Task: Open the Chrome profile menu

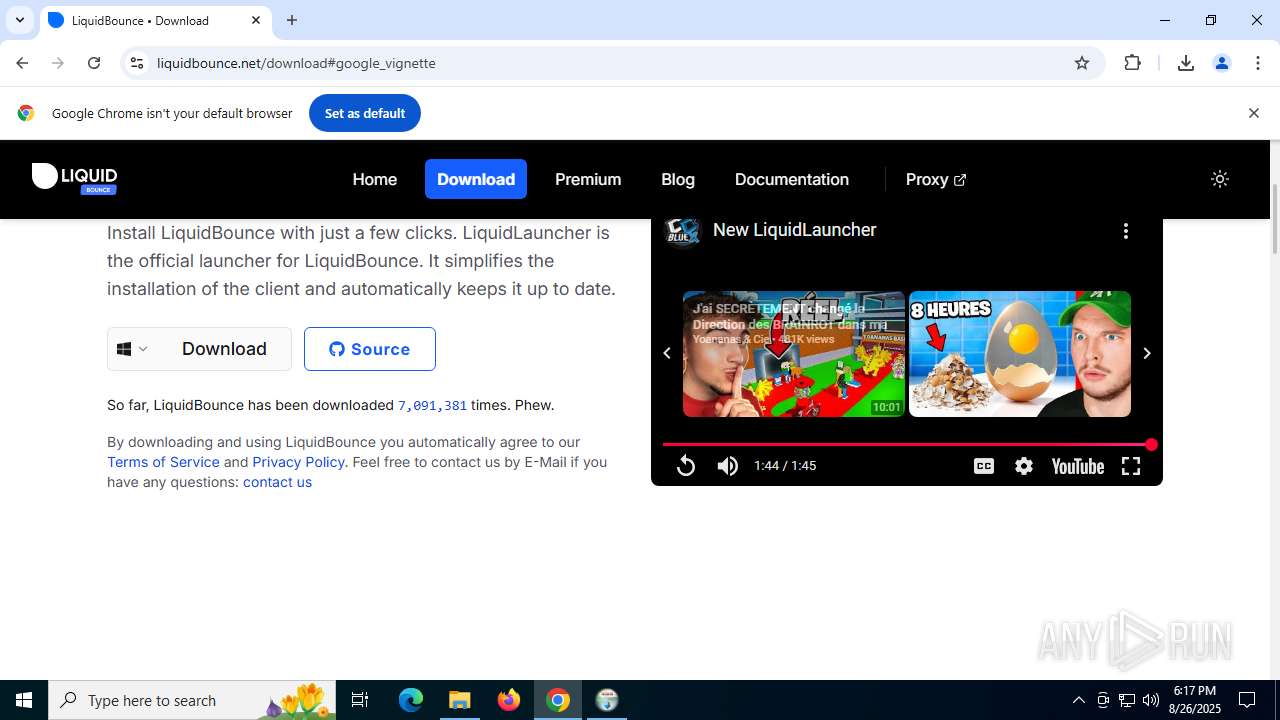Action: coord(1222,63)
